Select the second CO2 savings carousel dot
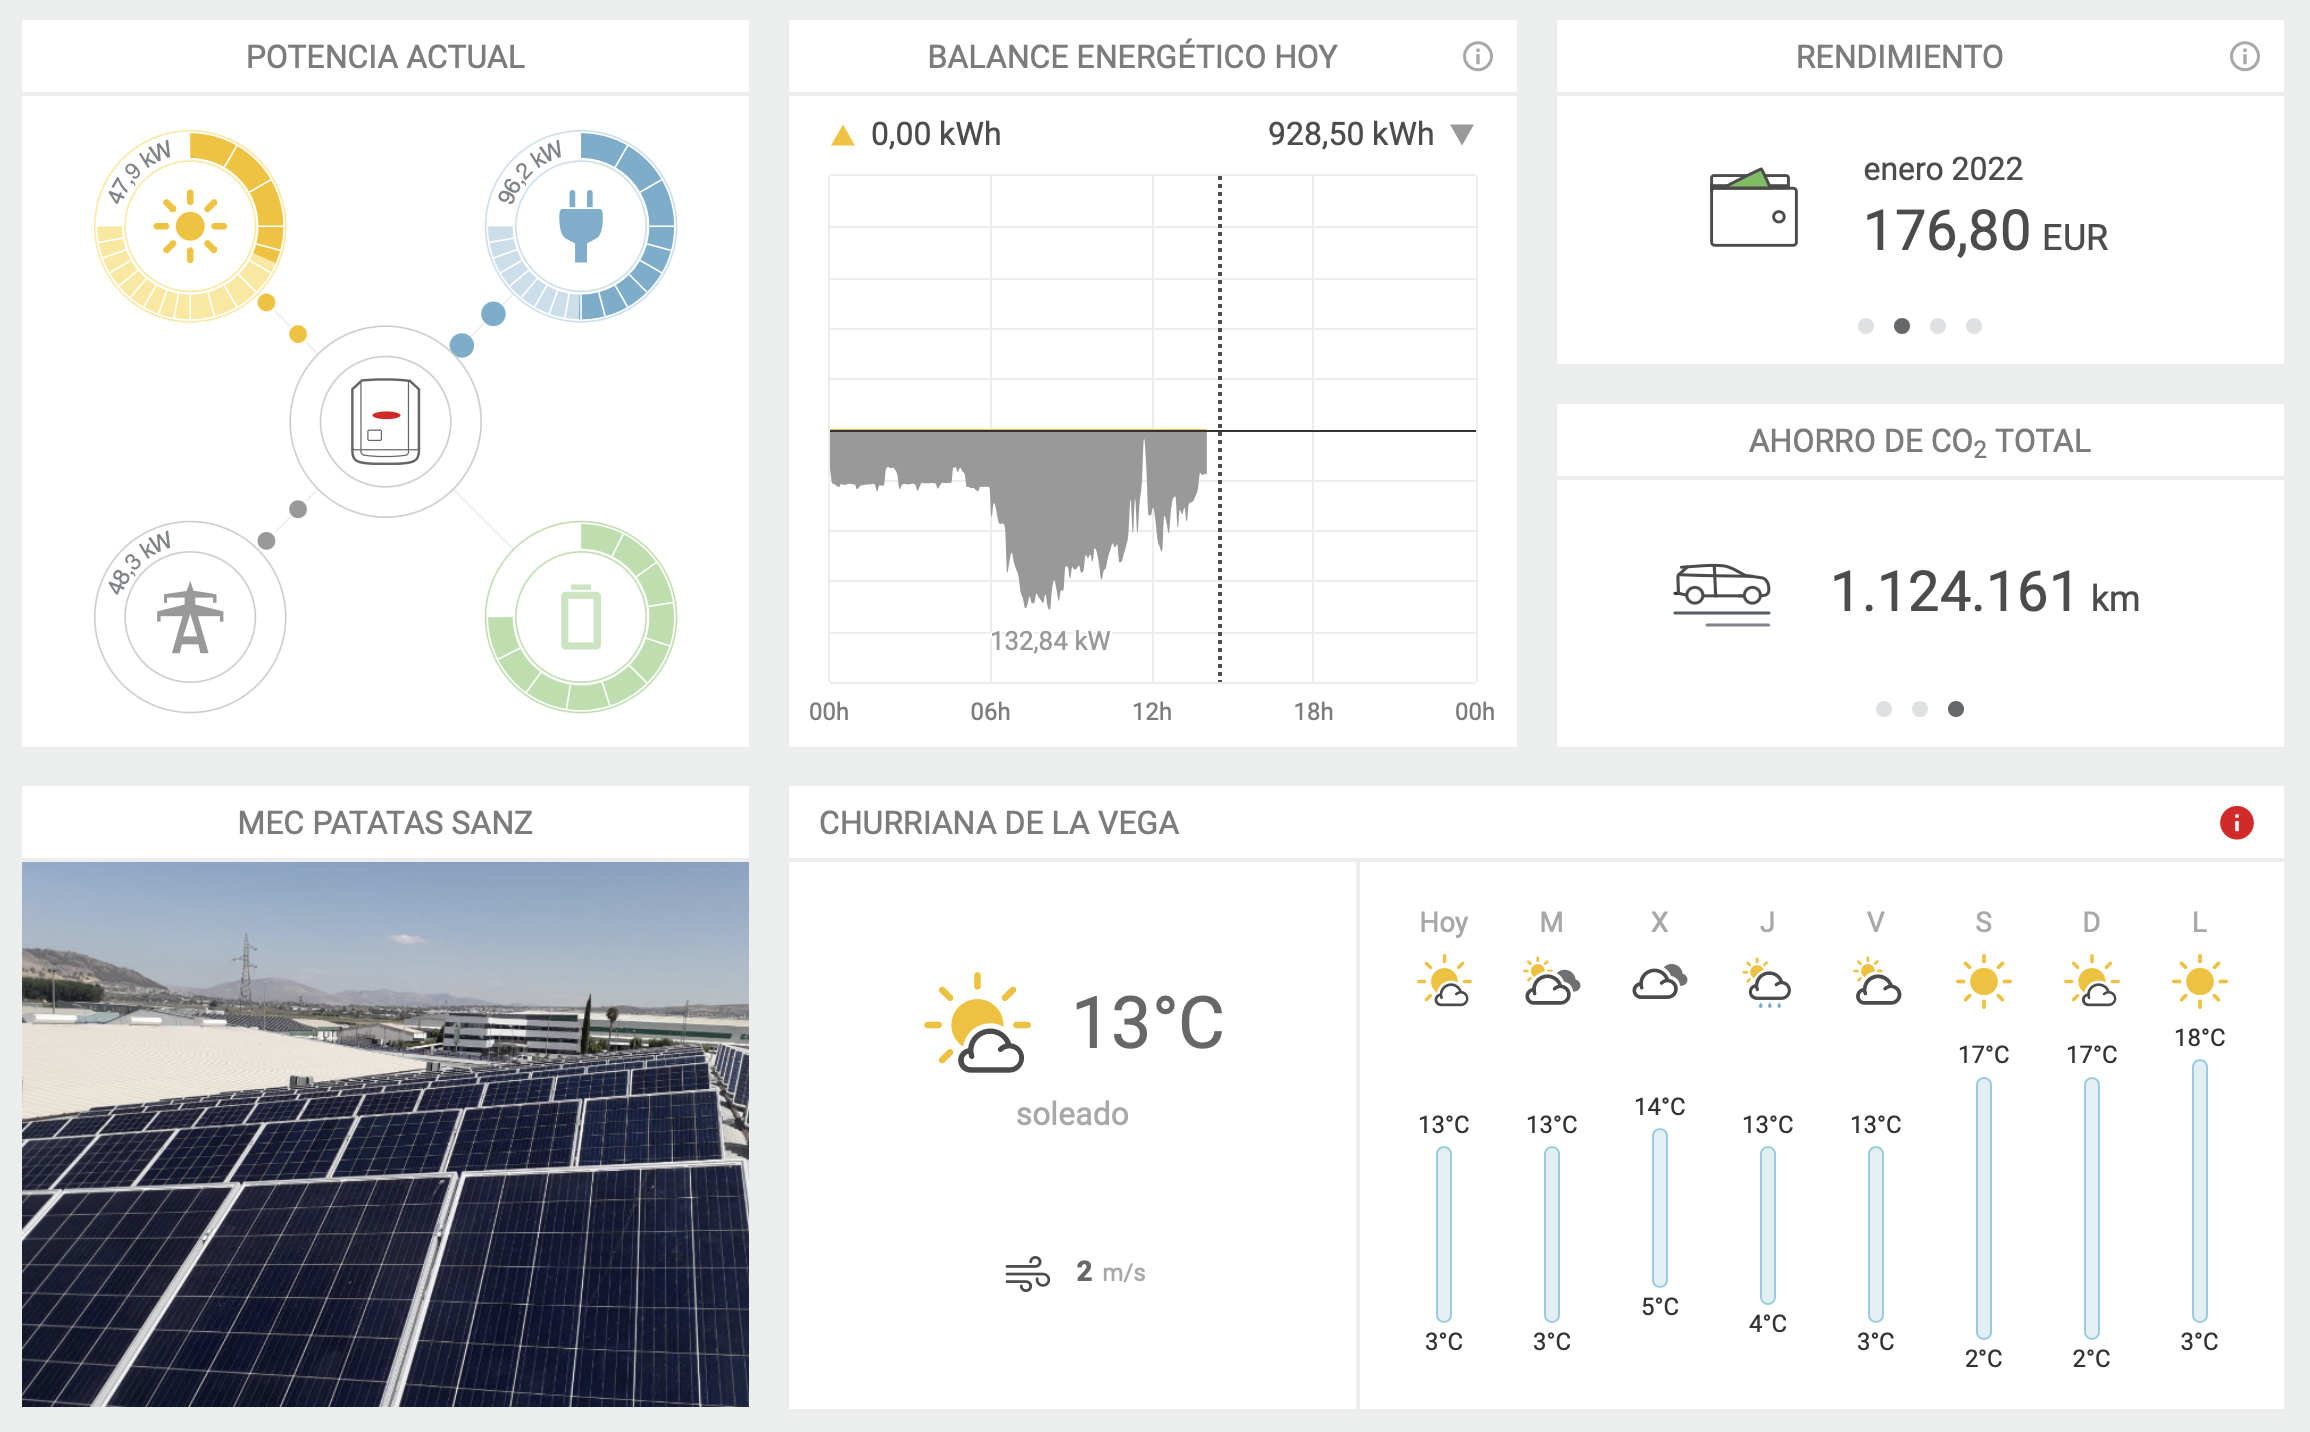2310x1432 pixels. [x=1920, y=709]
